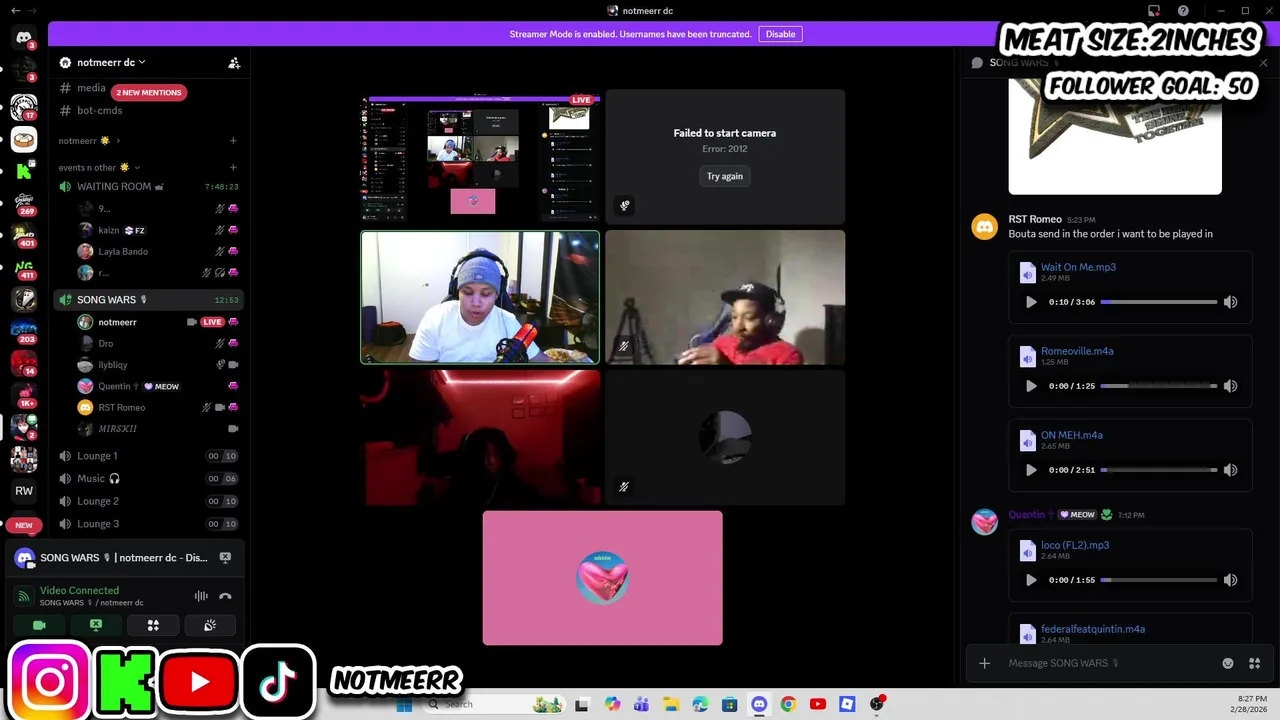Click Quentin's avatar in chat

click(985, 521)
